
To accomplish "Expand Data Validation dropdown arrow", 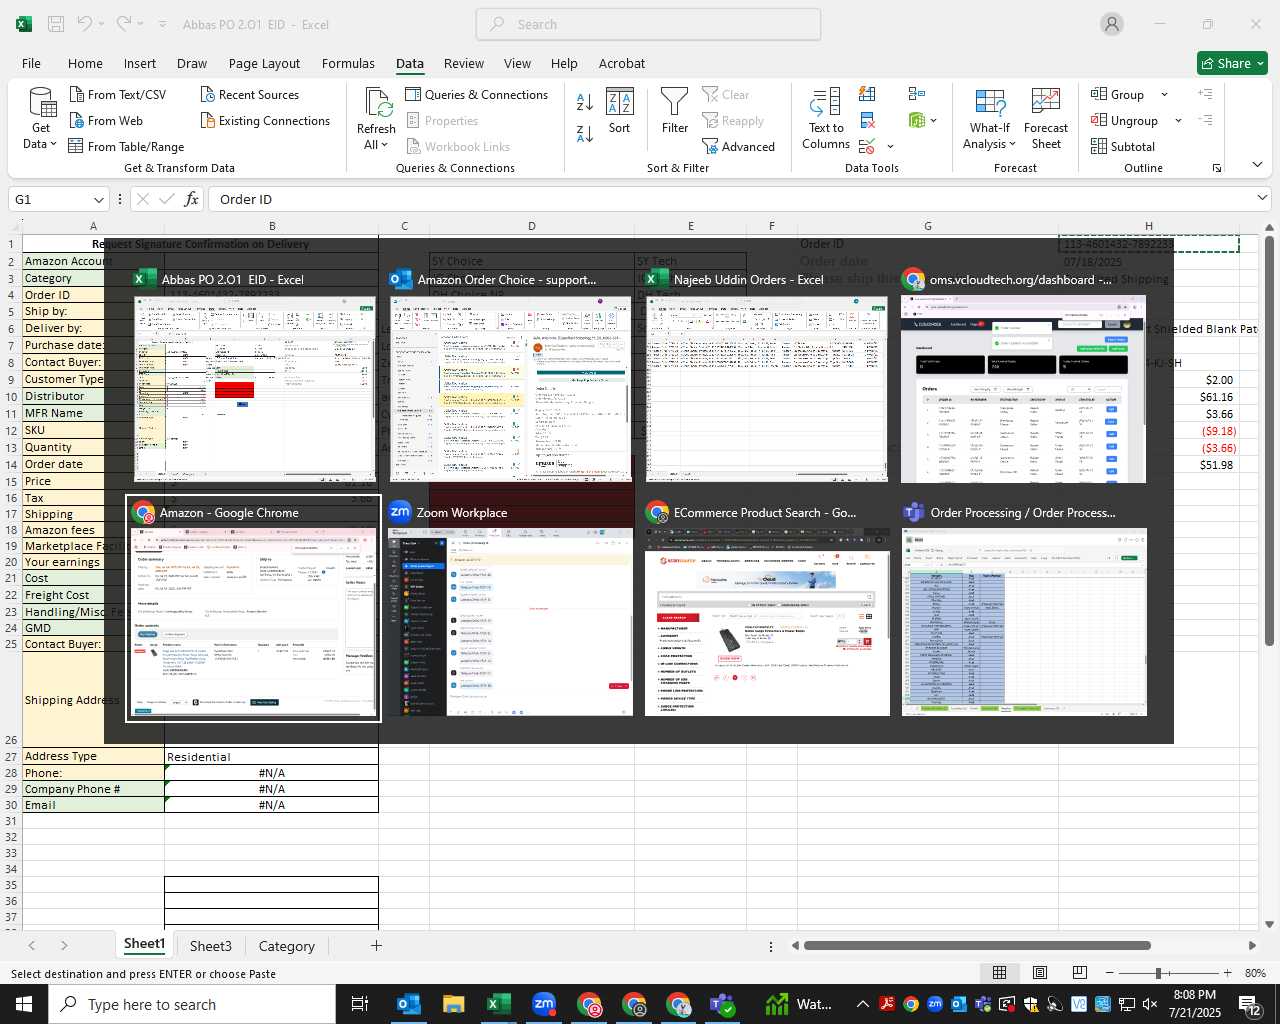I will pyautogui.click(x=890, y=146).
